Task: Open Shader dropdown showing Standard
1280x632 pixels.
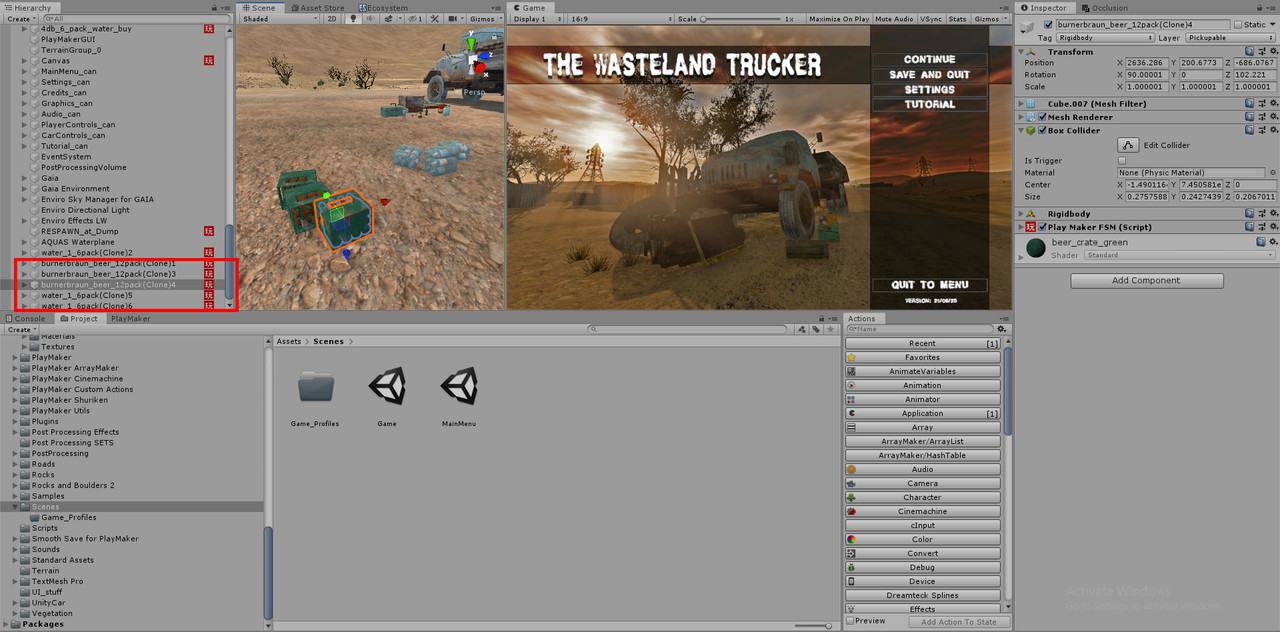Action: (1180, 255)
